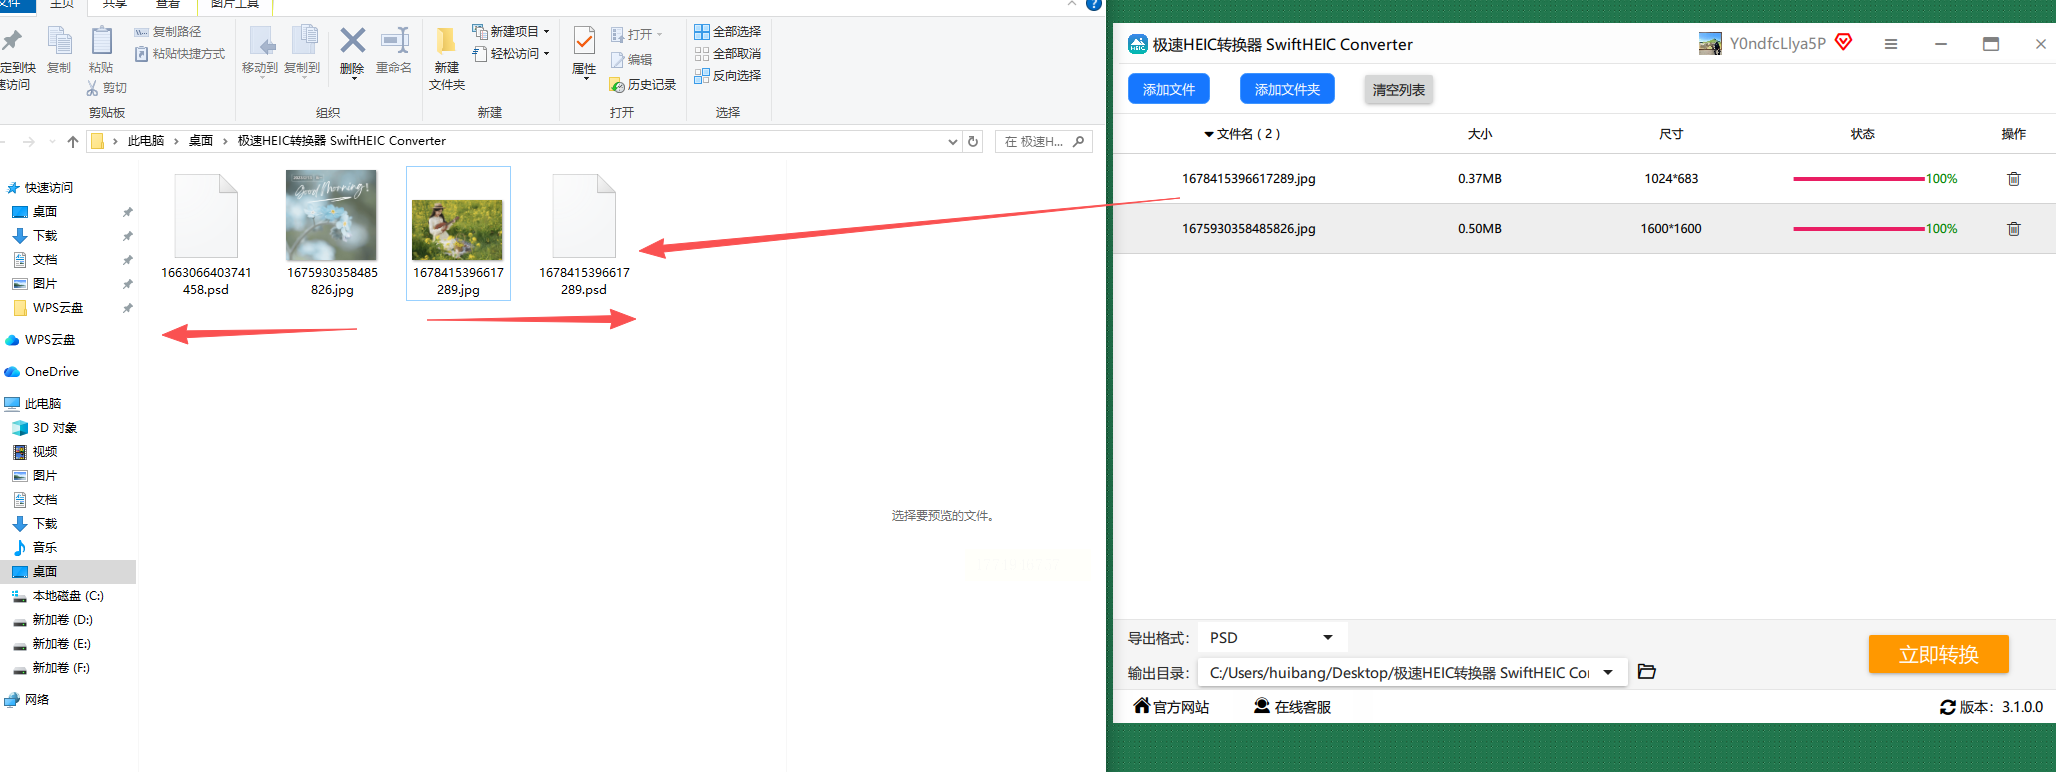Click the blue help icon in Explorer
The image size is (2056, 772).
click(1094, 4)
